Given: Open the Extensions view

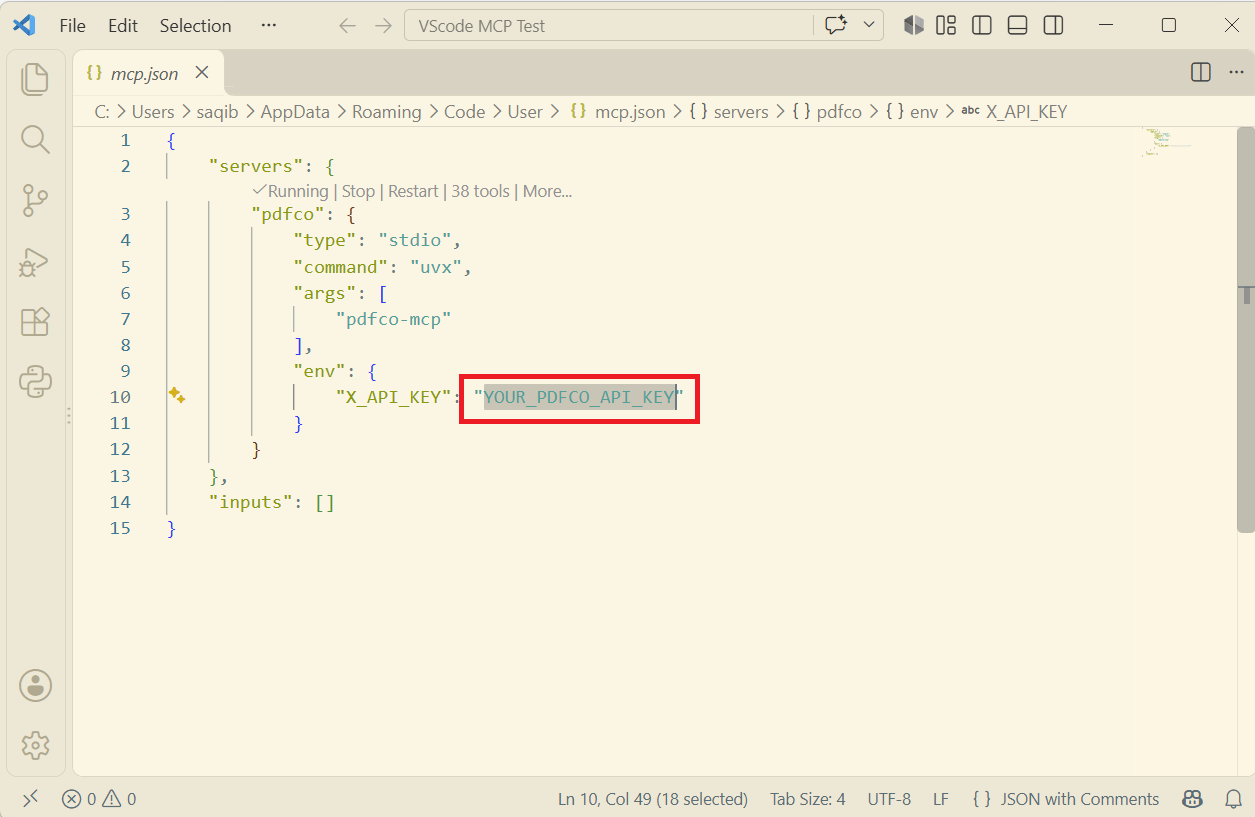Looking at the screenshot, I should 35,322.
